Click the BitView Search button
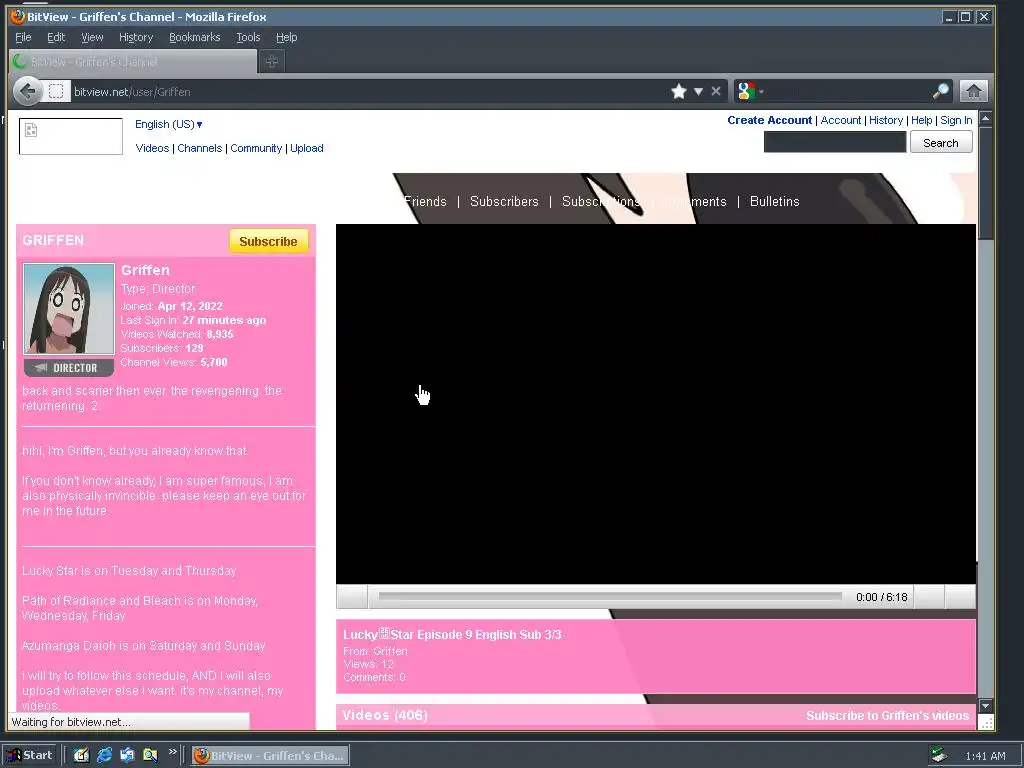The height and width of the screenshot is (768, 1024). click(x=941, y=142)
